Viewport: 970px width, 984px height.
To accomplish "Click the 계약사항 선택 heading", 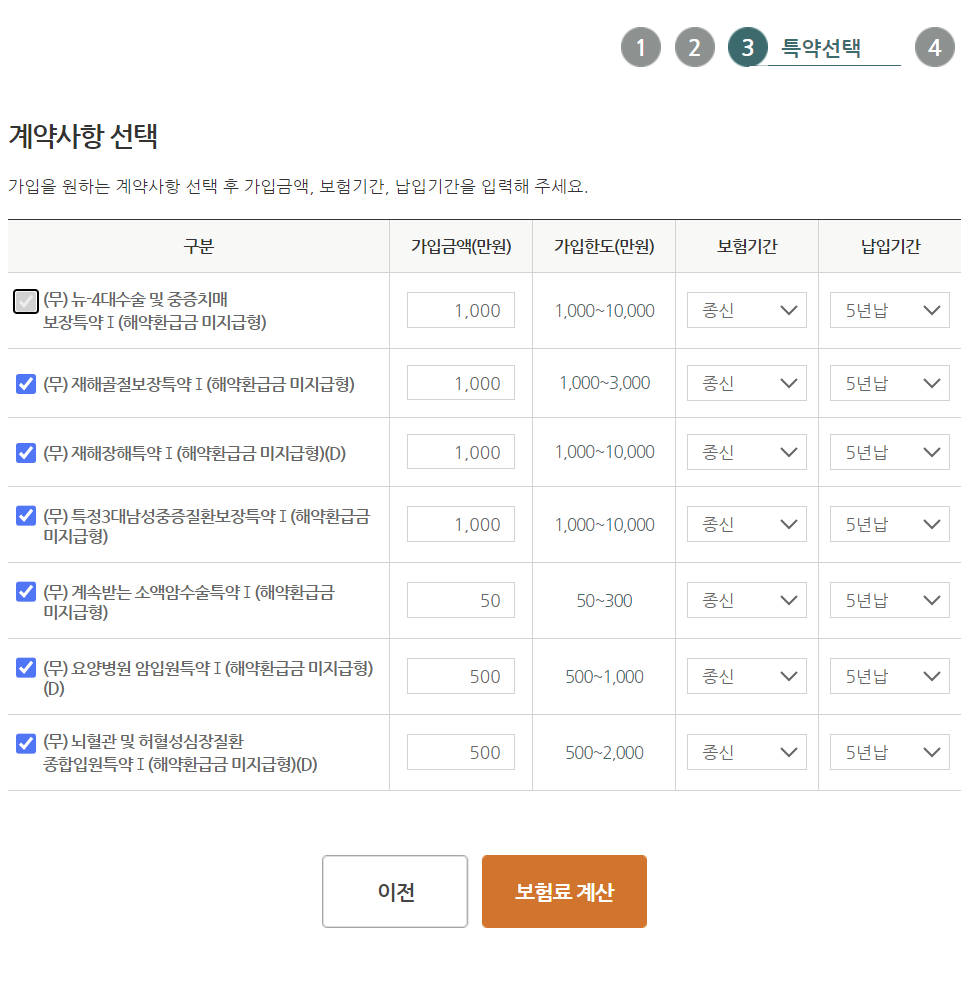I will pos(83,136).
